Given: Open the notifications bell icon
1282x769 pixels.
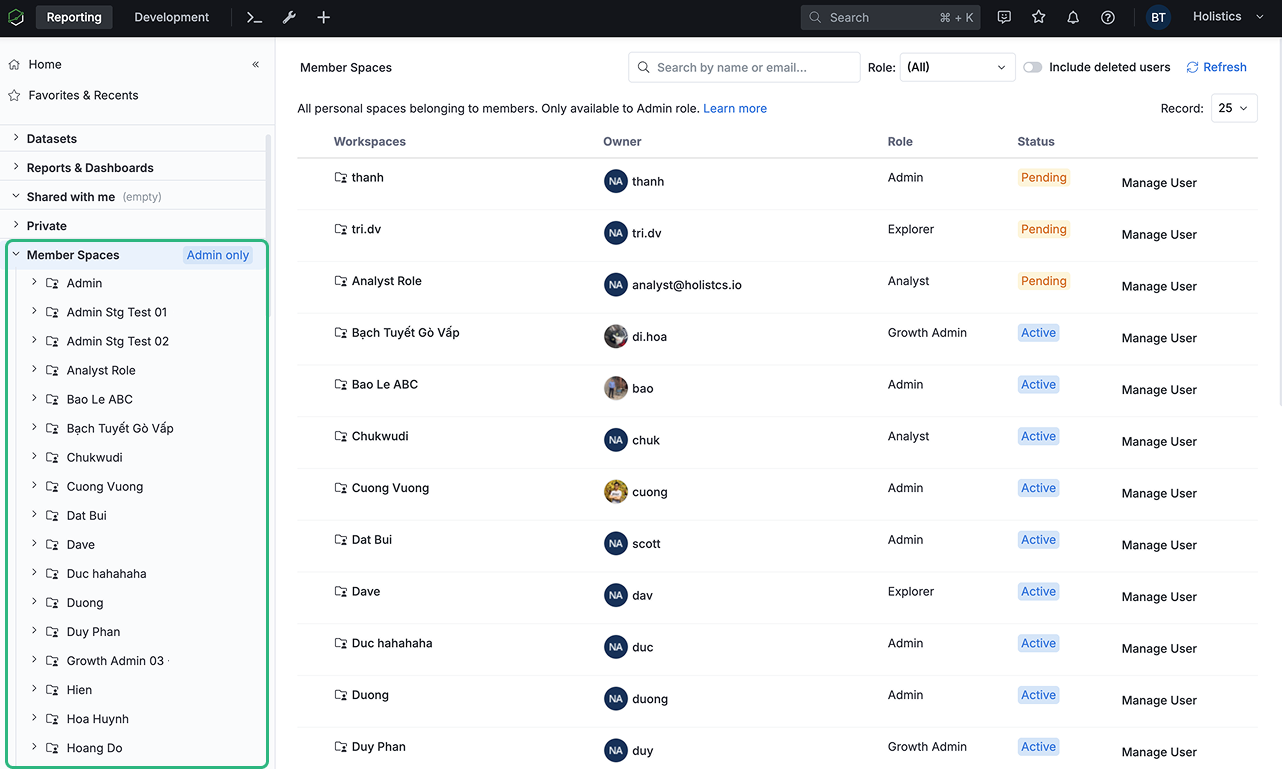Looking at the screenshot, I should point(1072,17).
